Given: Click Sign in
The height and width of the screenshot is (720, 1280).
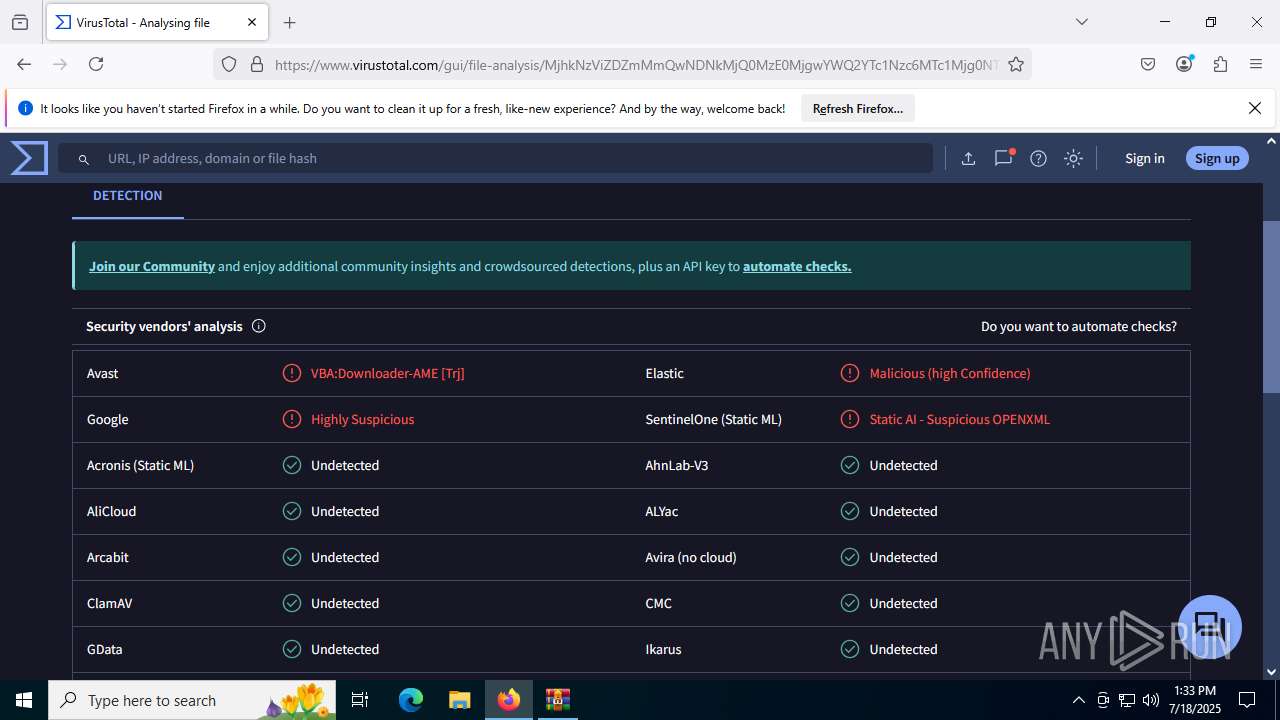Looking at the screenshot, I should click(x=1144, y=158).
